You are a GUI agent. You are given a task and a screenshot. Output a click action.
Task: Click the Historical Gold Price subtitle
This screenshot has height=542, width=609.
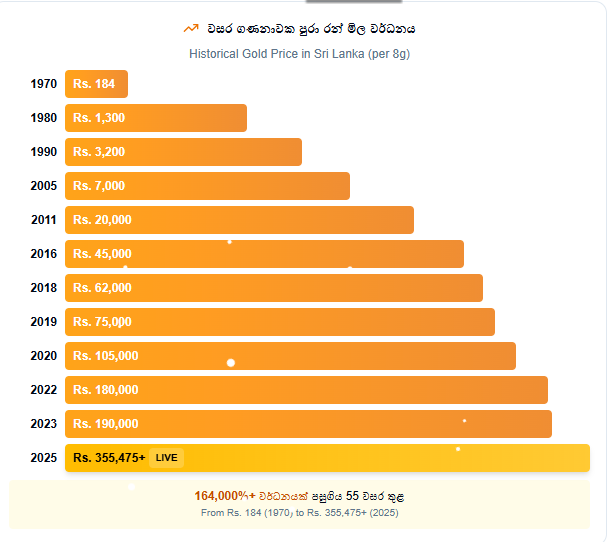click(299, 53)
